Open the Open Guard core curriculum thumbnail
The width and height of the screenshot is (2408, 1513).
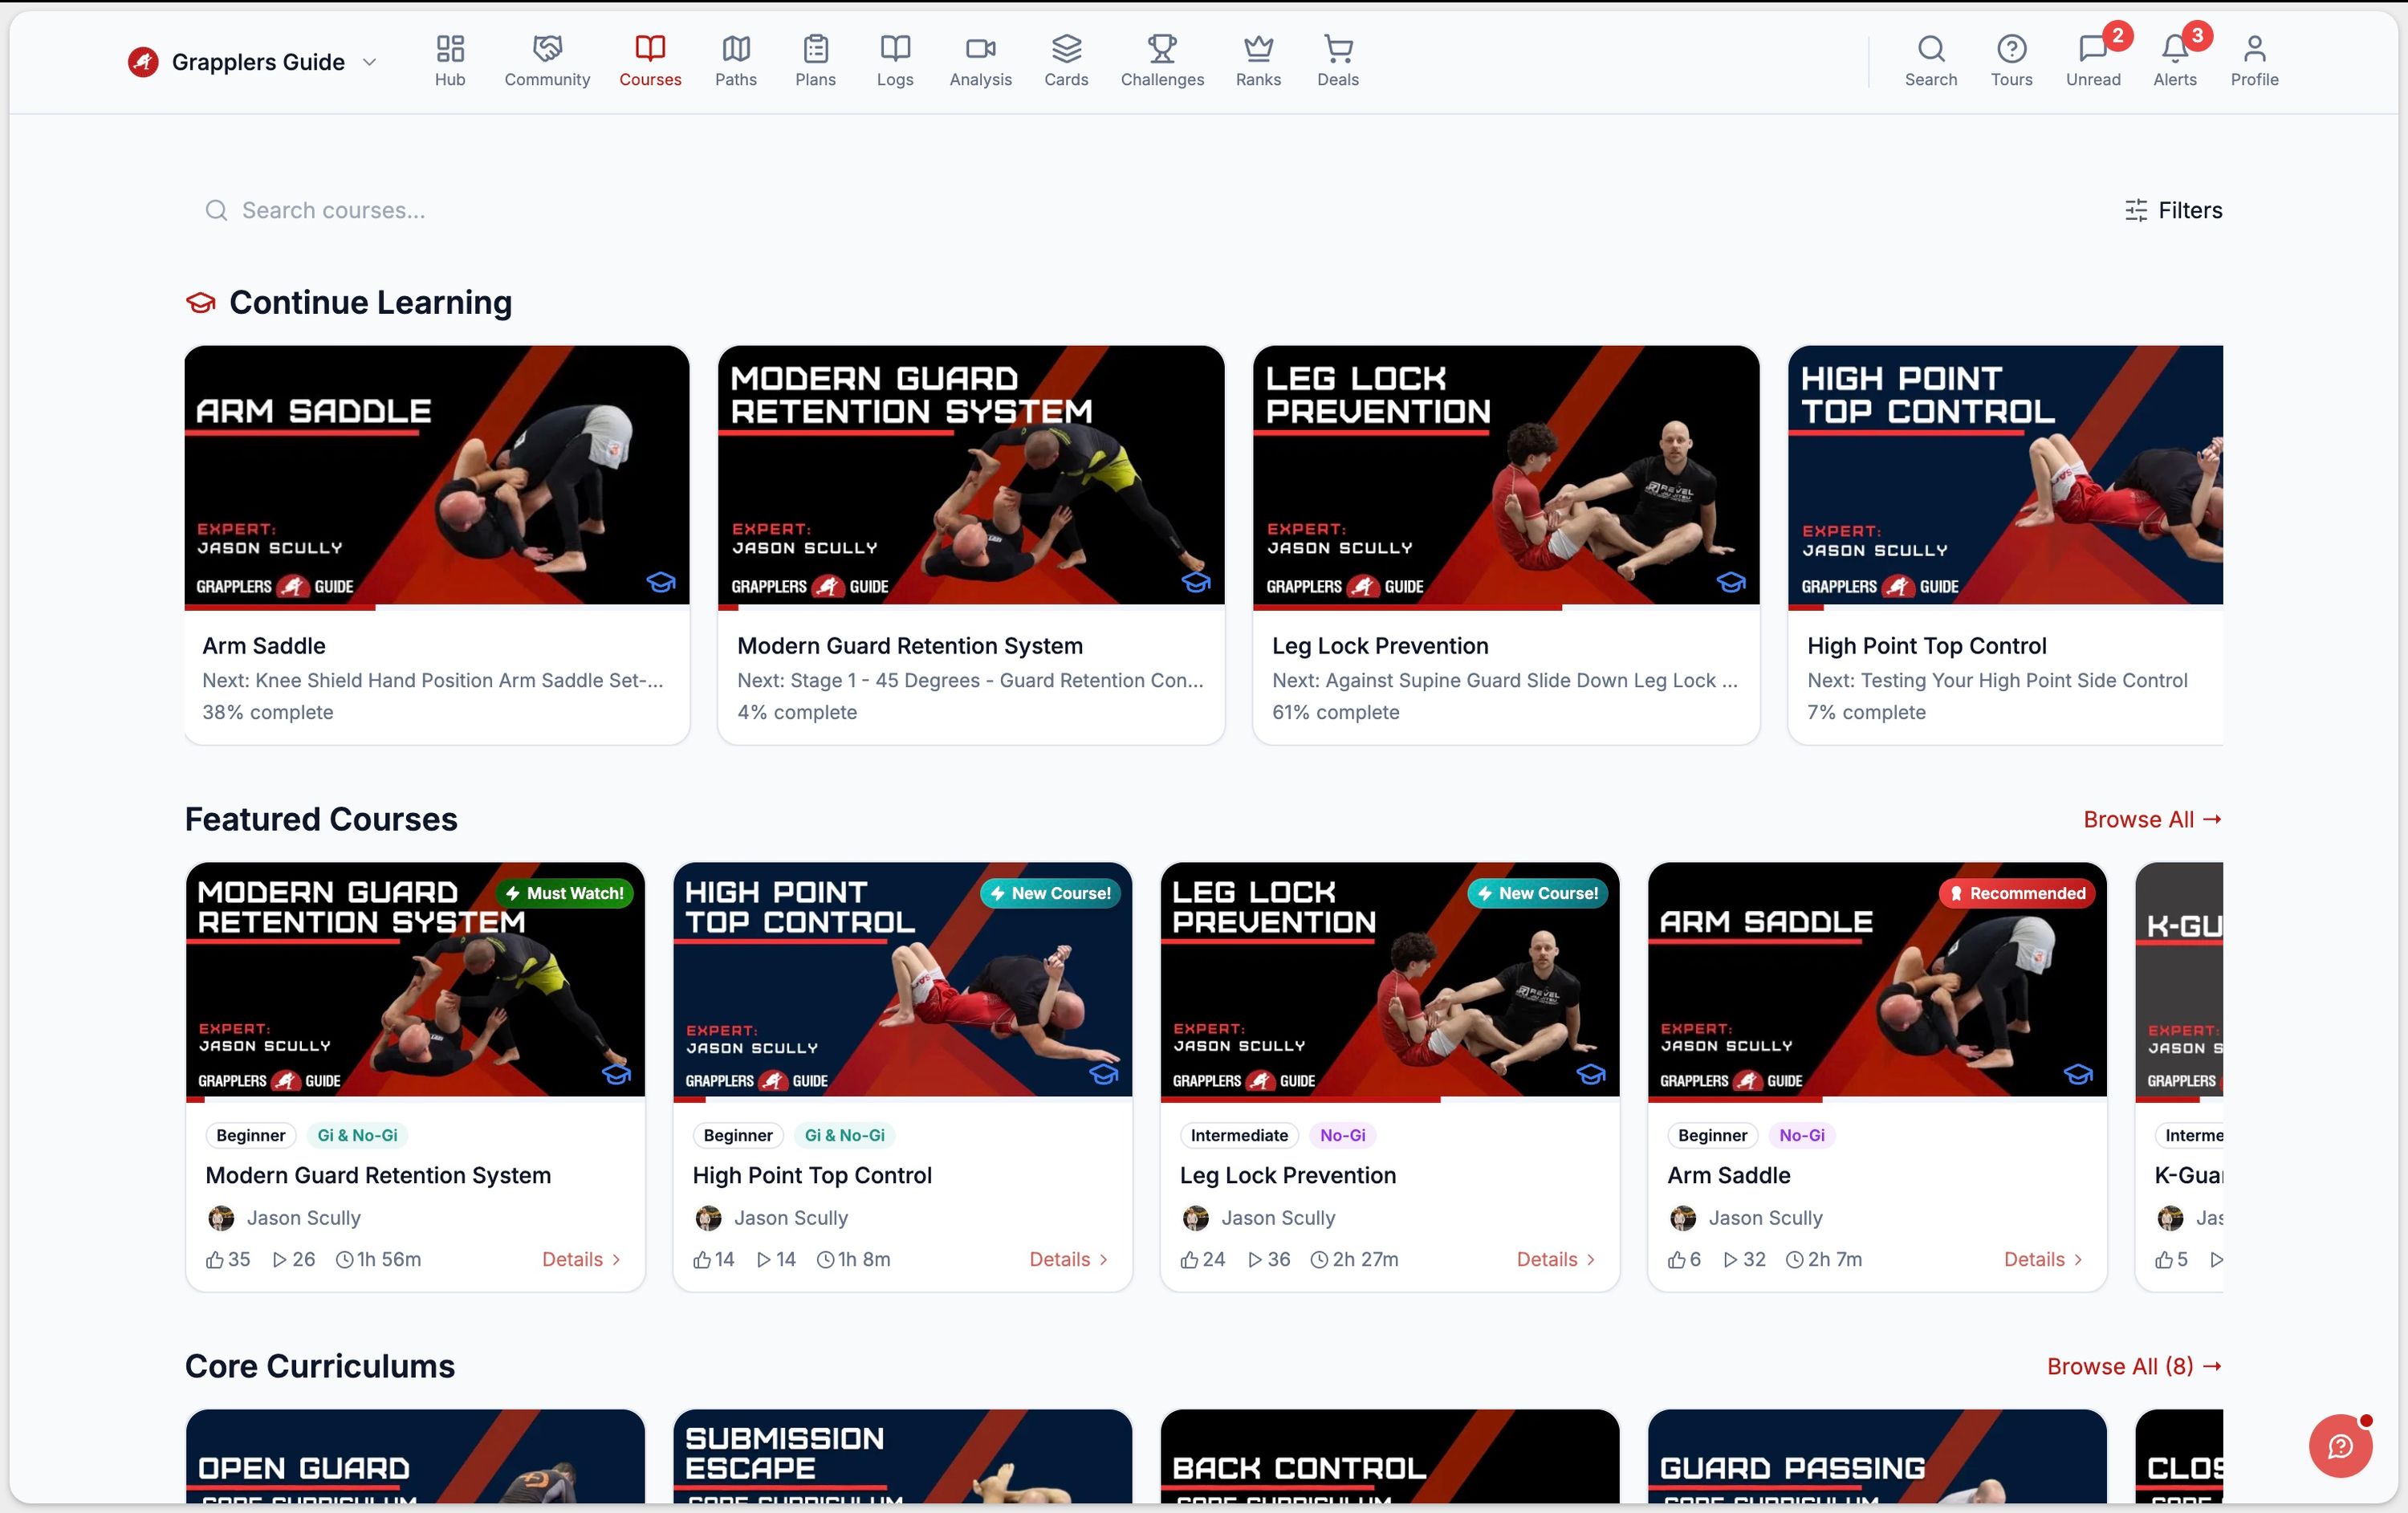tap(415, 1456)
